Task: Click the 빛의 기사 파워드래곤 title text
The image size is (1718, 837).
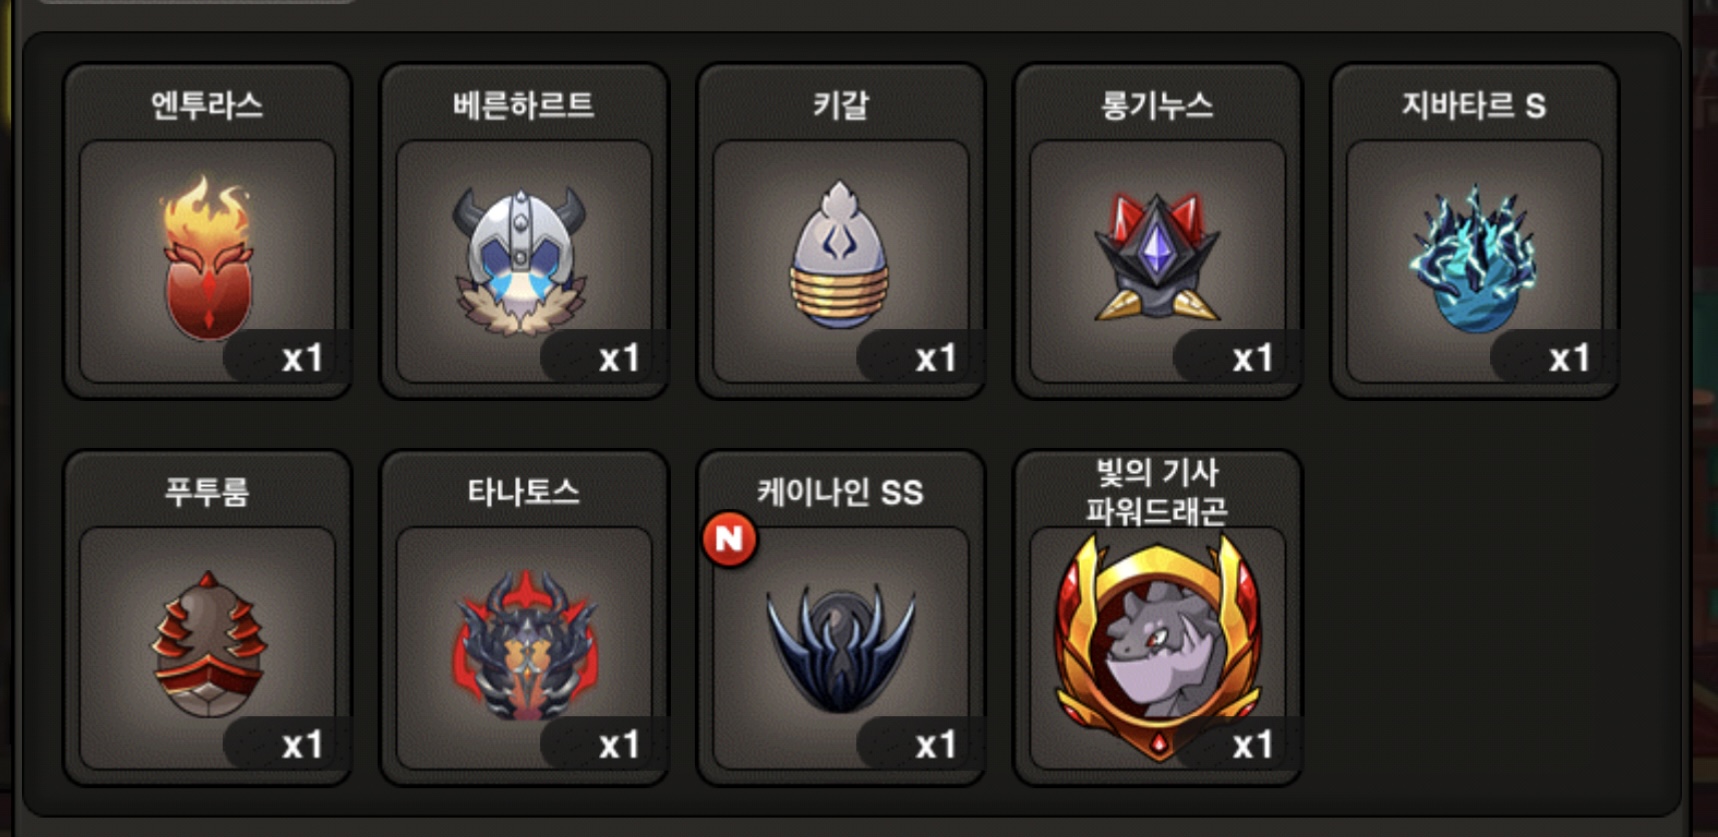Action: point(1157,491)
